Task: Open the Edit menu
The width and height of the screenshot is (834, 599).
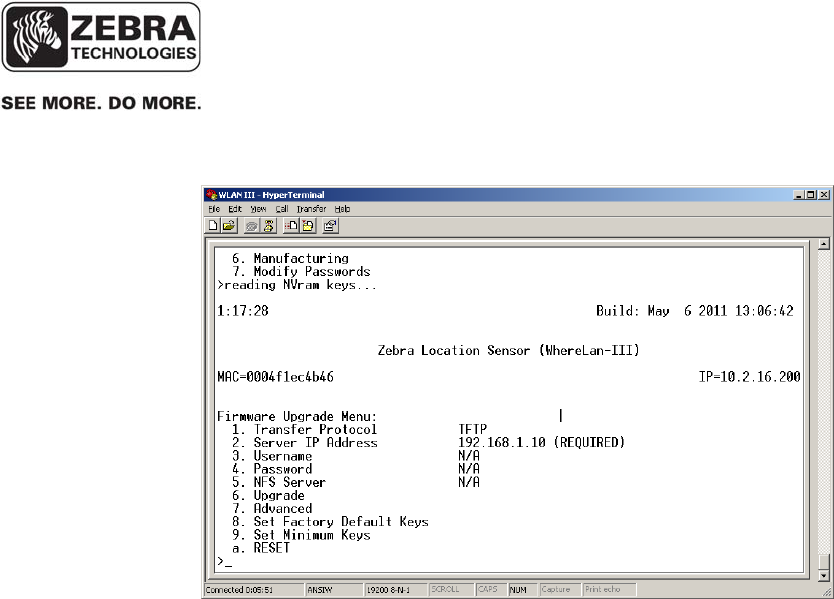Action: point(235,209)
